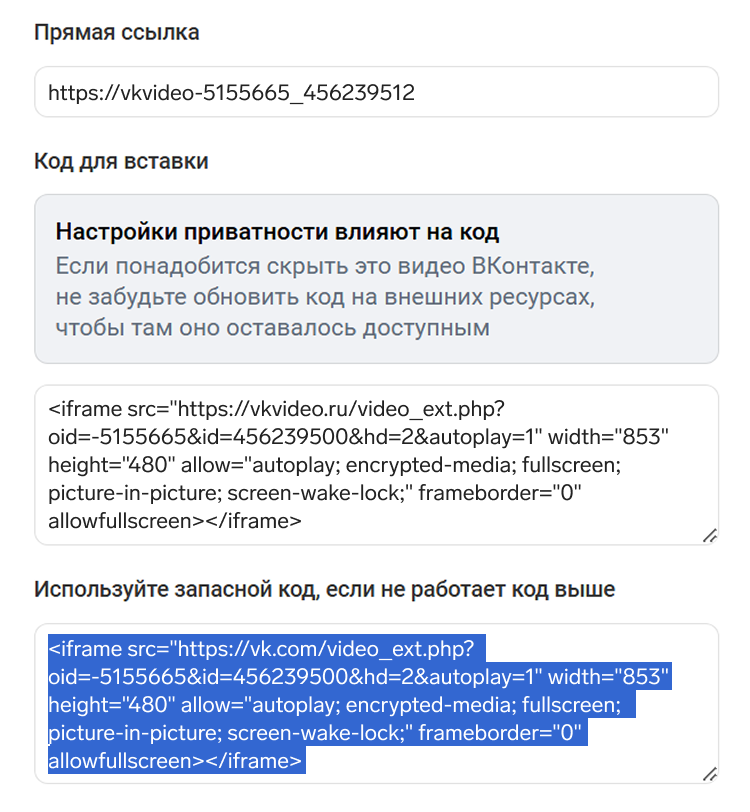Click the direct link field with vkvideo URL
Image resolution: width=750 pixels, height=812 pixels.
click(376, 92)
